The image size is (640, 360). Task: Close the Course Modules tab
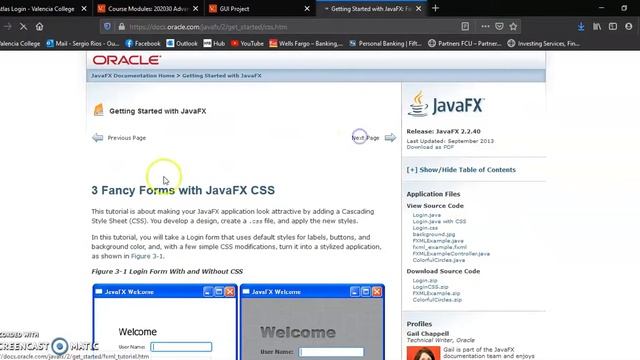pos(196,9)
